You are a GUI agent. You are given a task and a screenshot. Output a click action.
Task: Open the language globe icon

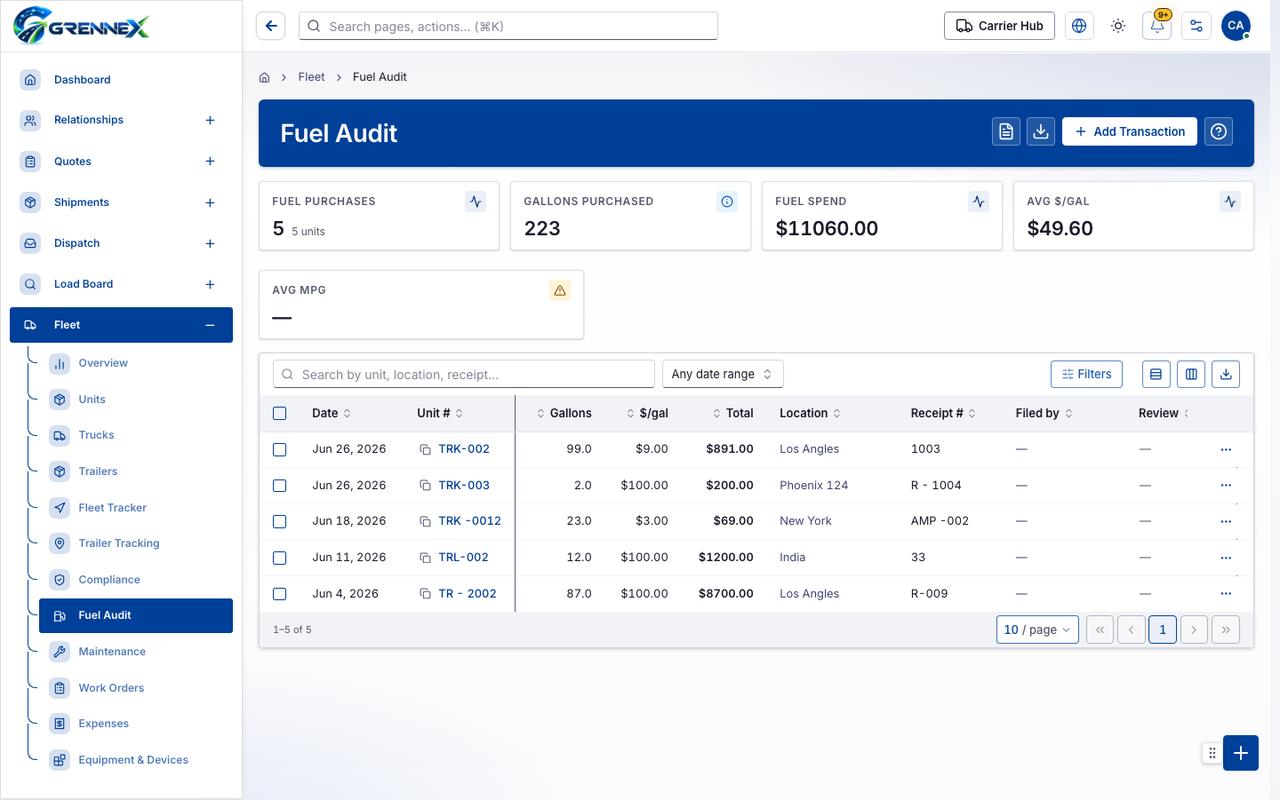tap(1079, 26)
